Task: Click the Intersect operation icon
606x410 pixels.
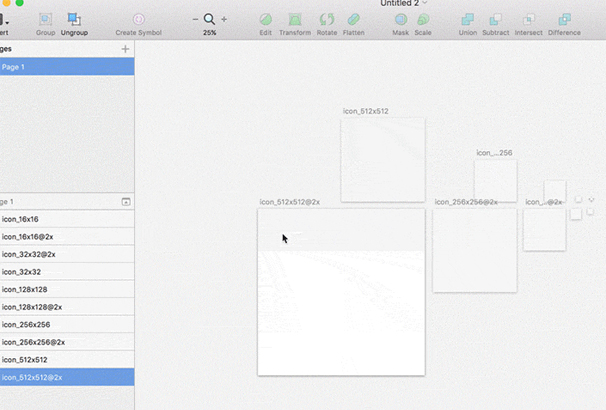Action: [x=528, y=20]
